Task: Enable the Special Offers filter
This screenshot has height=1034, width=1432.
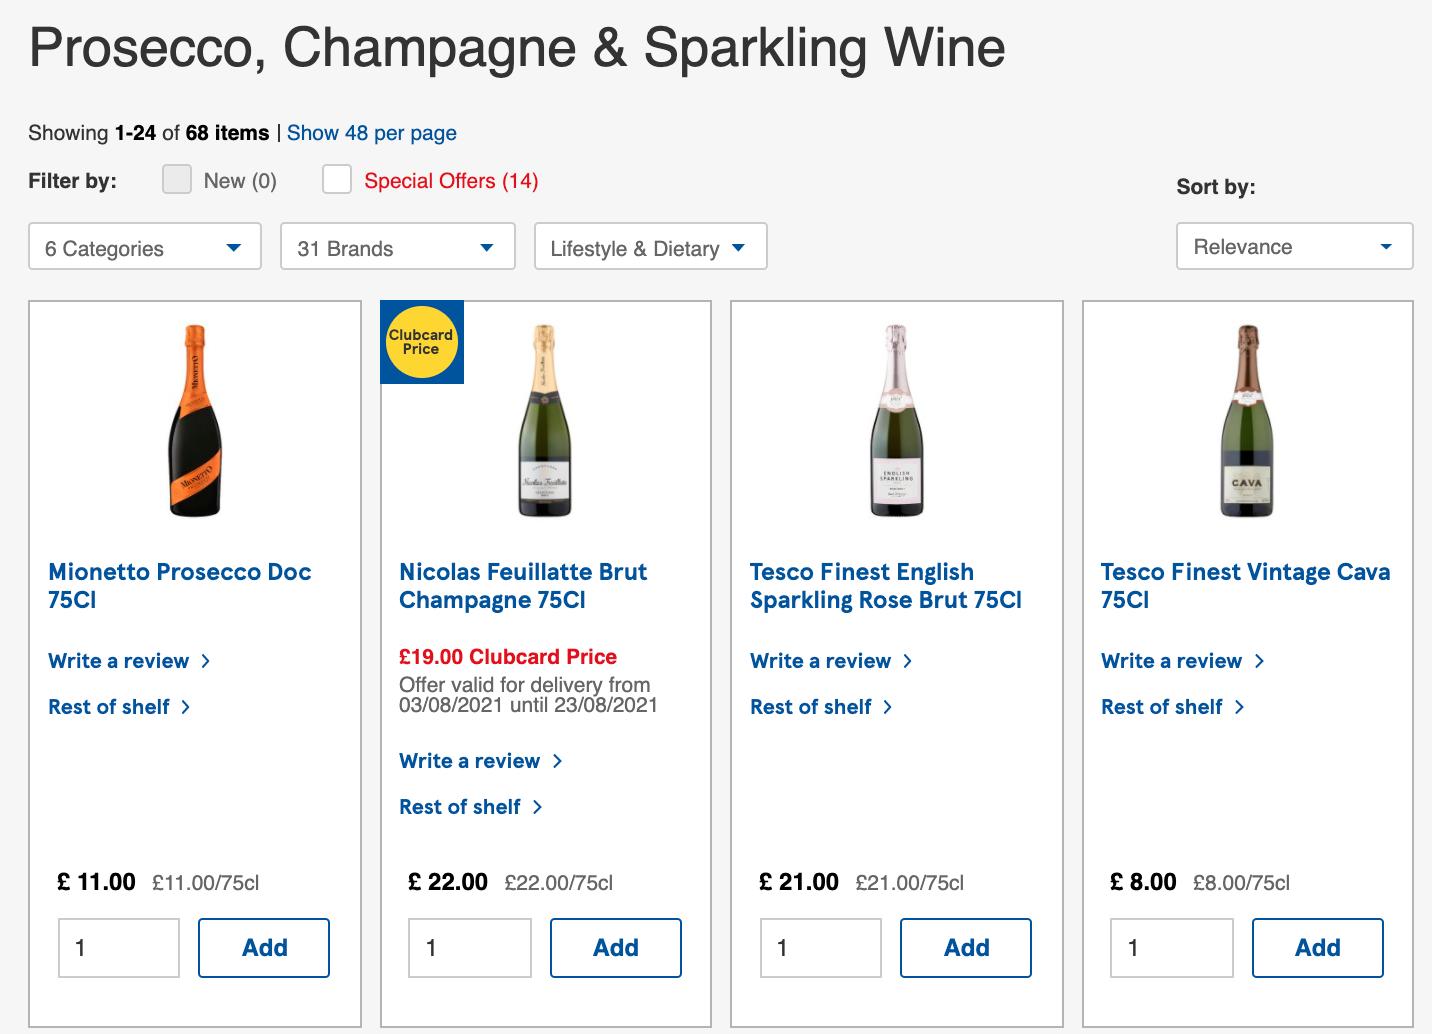Action: tap(337, 179)
